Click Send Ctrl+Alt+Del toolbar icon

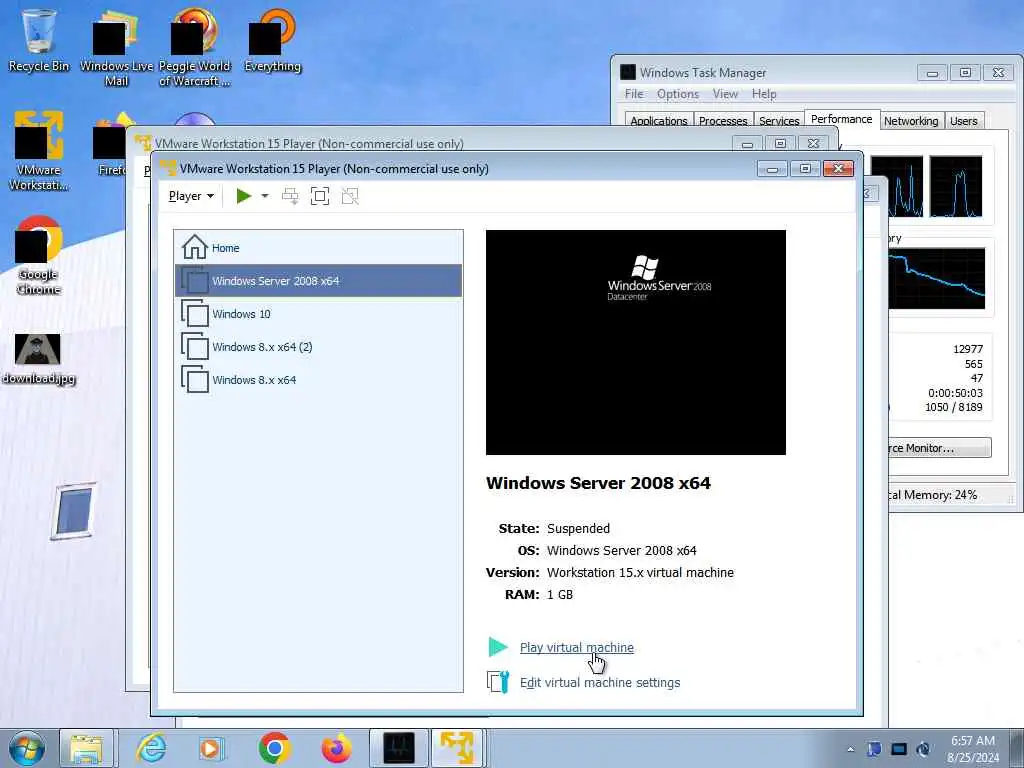click(290, 196)
